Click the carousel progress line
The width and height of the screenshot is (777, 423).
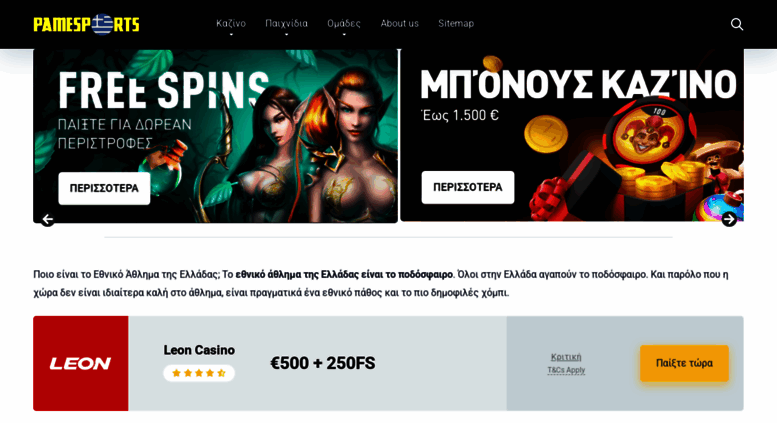(x=388, y=237)
